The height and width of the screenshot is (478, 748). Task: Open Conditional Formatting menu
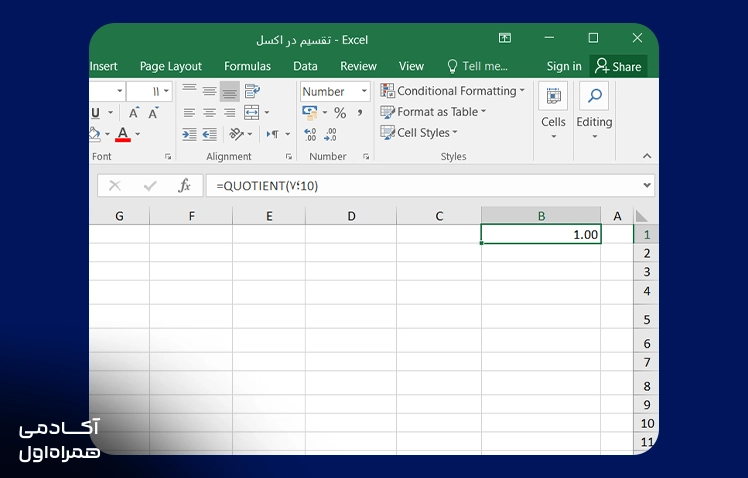pyautogui.click(x=453, y=91)
